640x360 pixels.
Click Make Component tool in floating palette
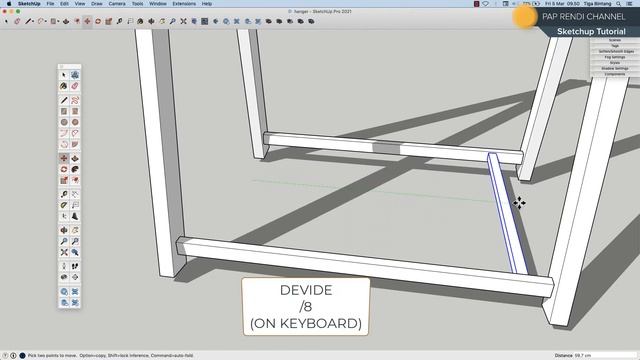click(x=75, y=75)
